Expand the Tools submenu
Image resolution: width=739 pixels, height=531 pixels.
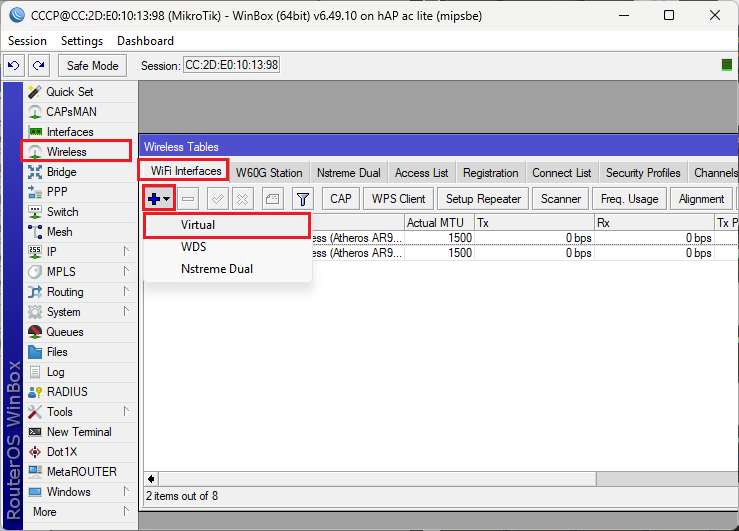click(126, 411)
